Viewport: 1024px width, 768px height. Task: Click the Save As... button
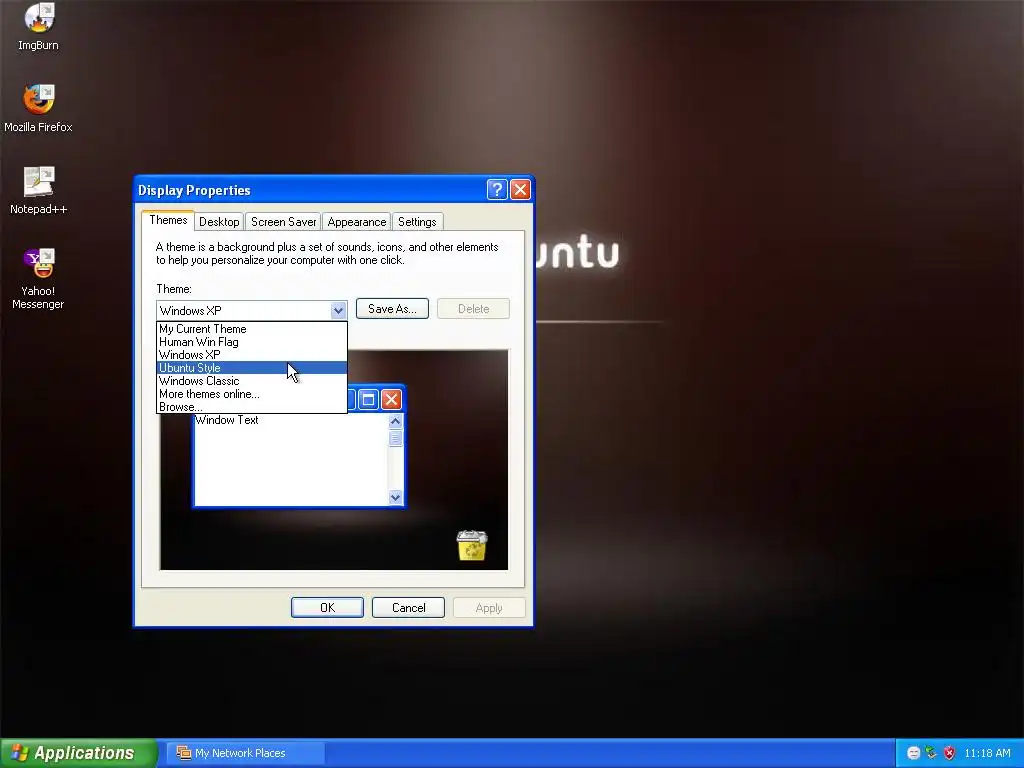392,309
